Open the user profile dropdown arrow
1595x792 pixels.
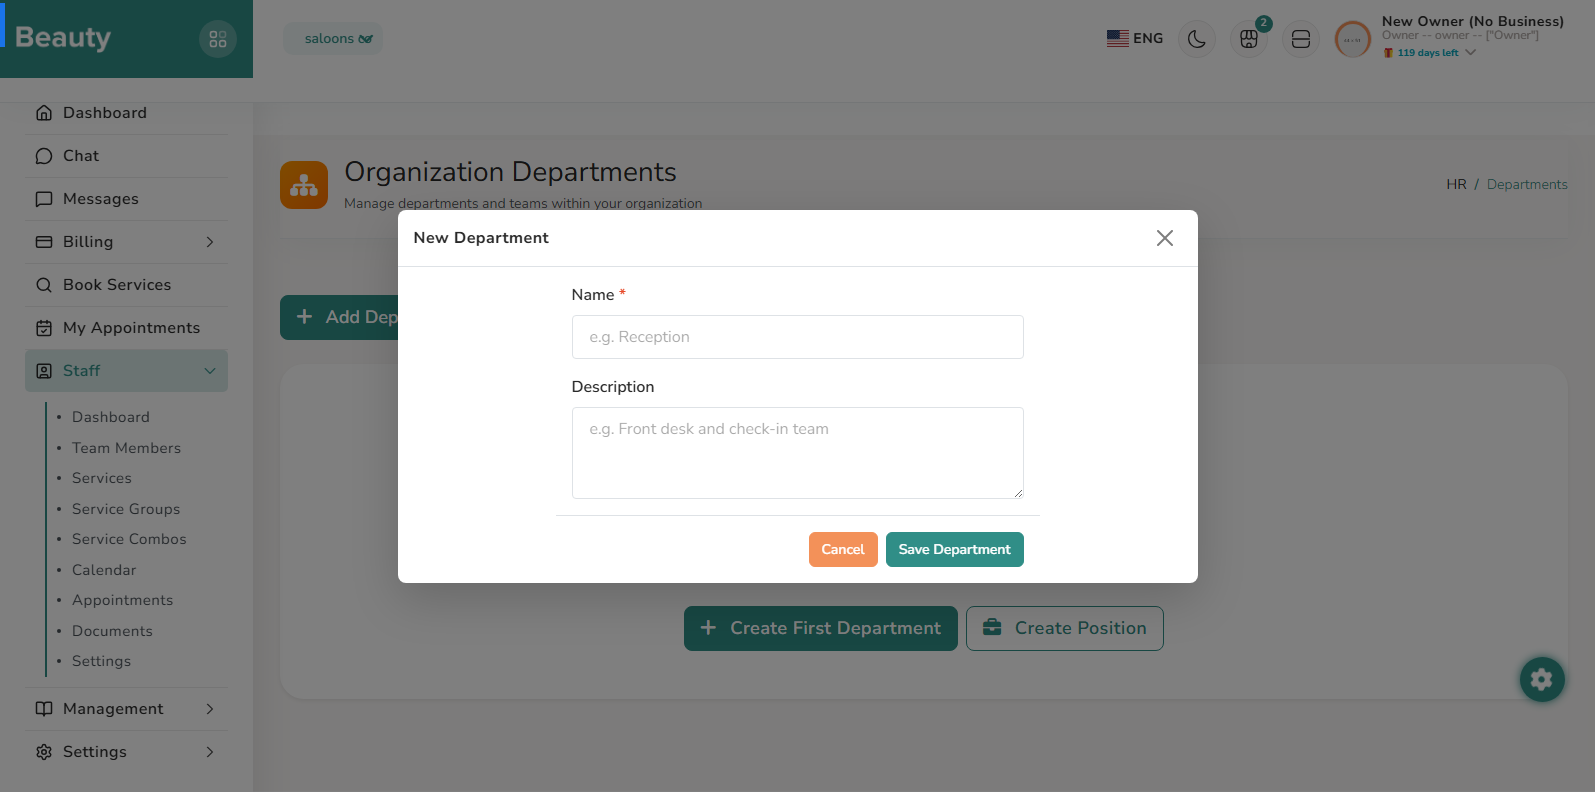point(1470,53)
